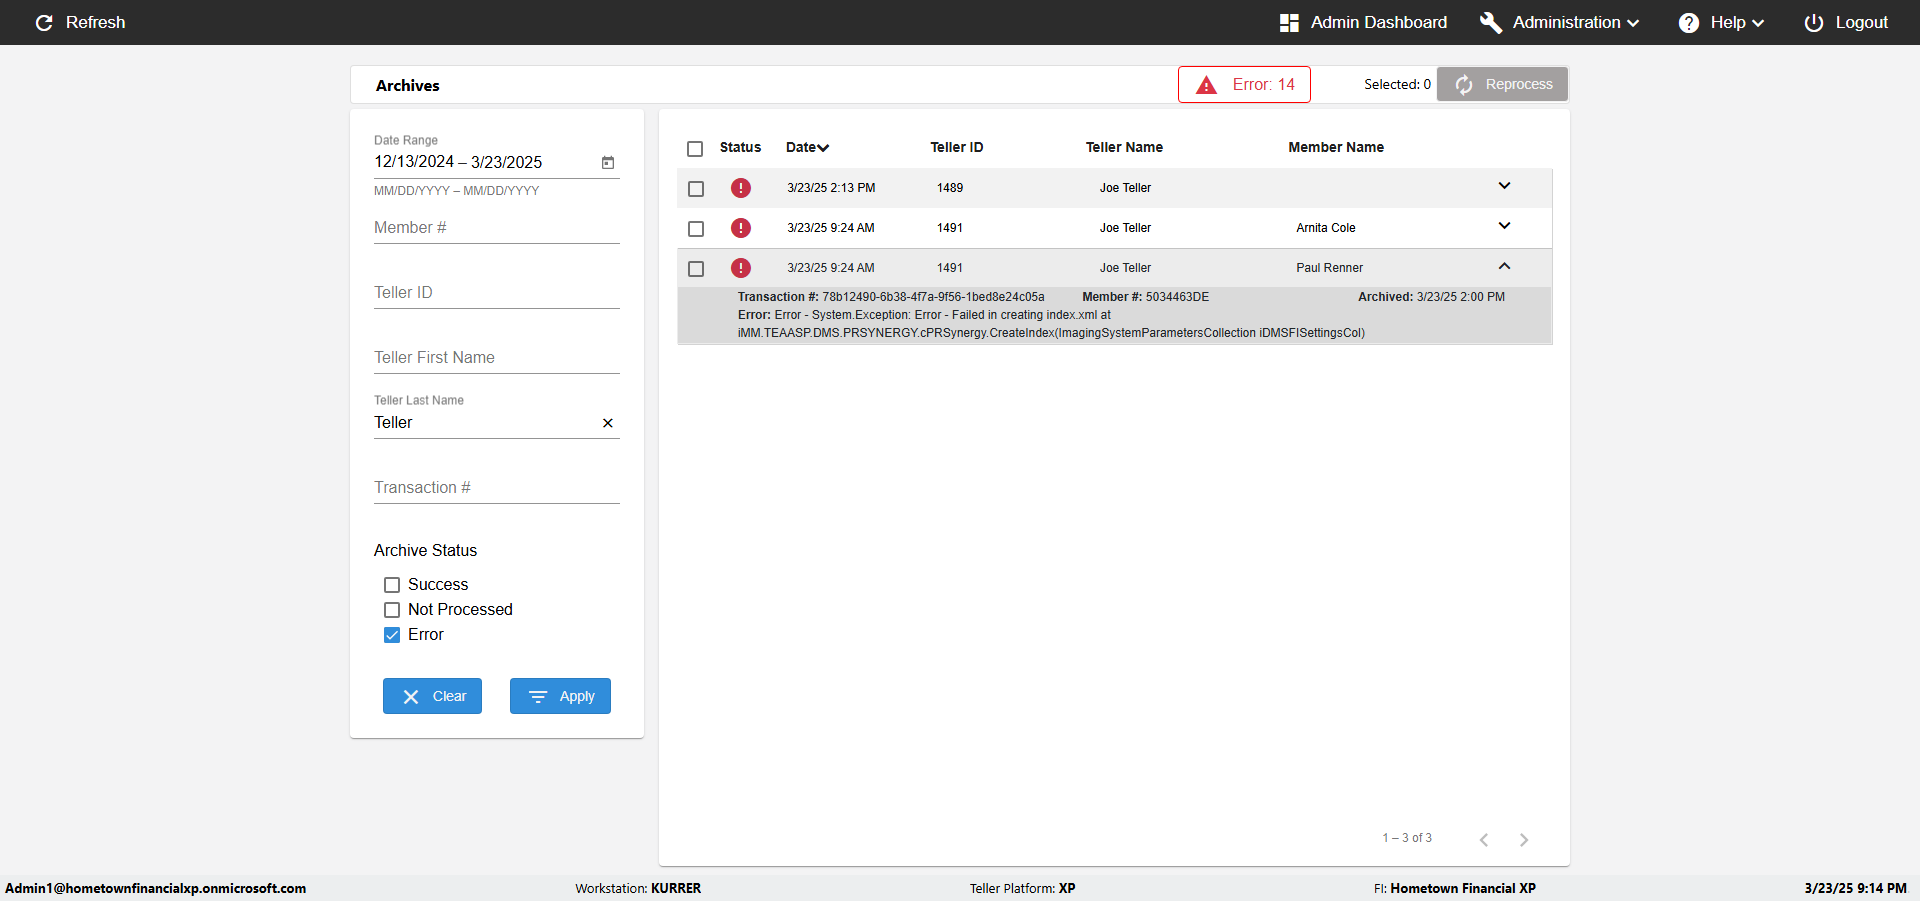Open the Admin Dashboard grid icon

coord(1289,22)
